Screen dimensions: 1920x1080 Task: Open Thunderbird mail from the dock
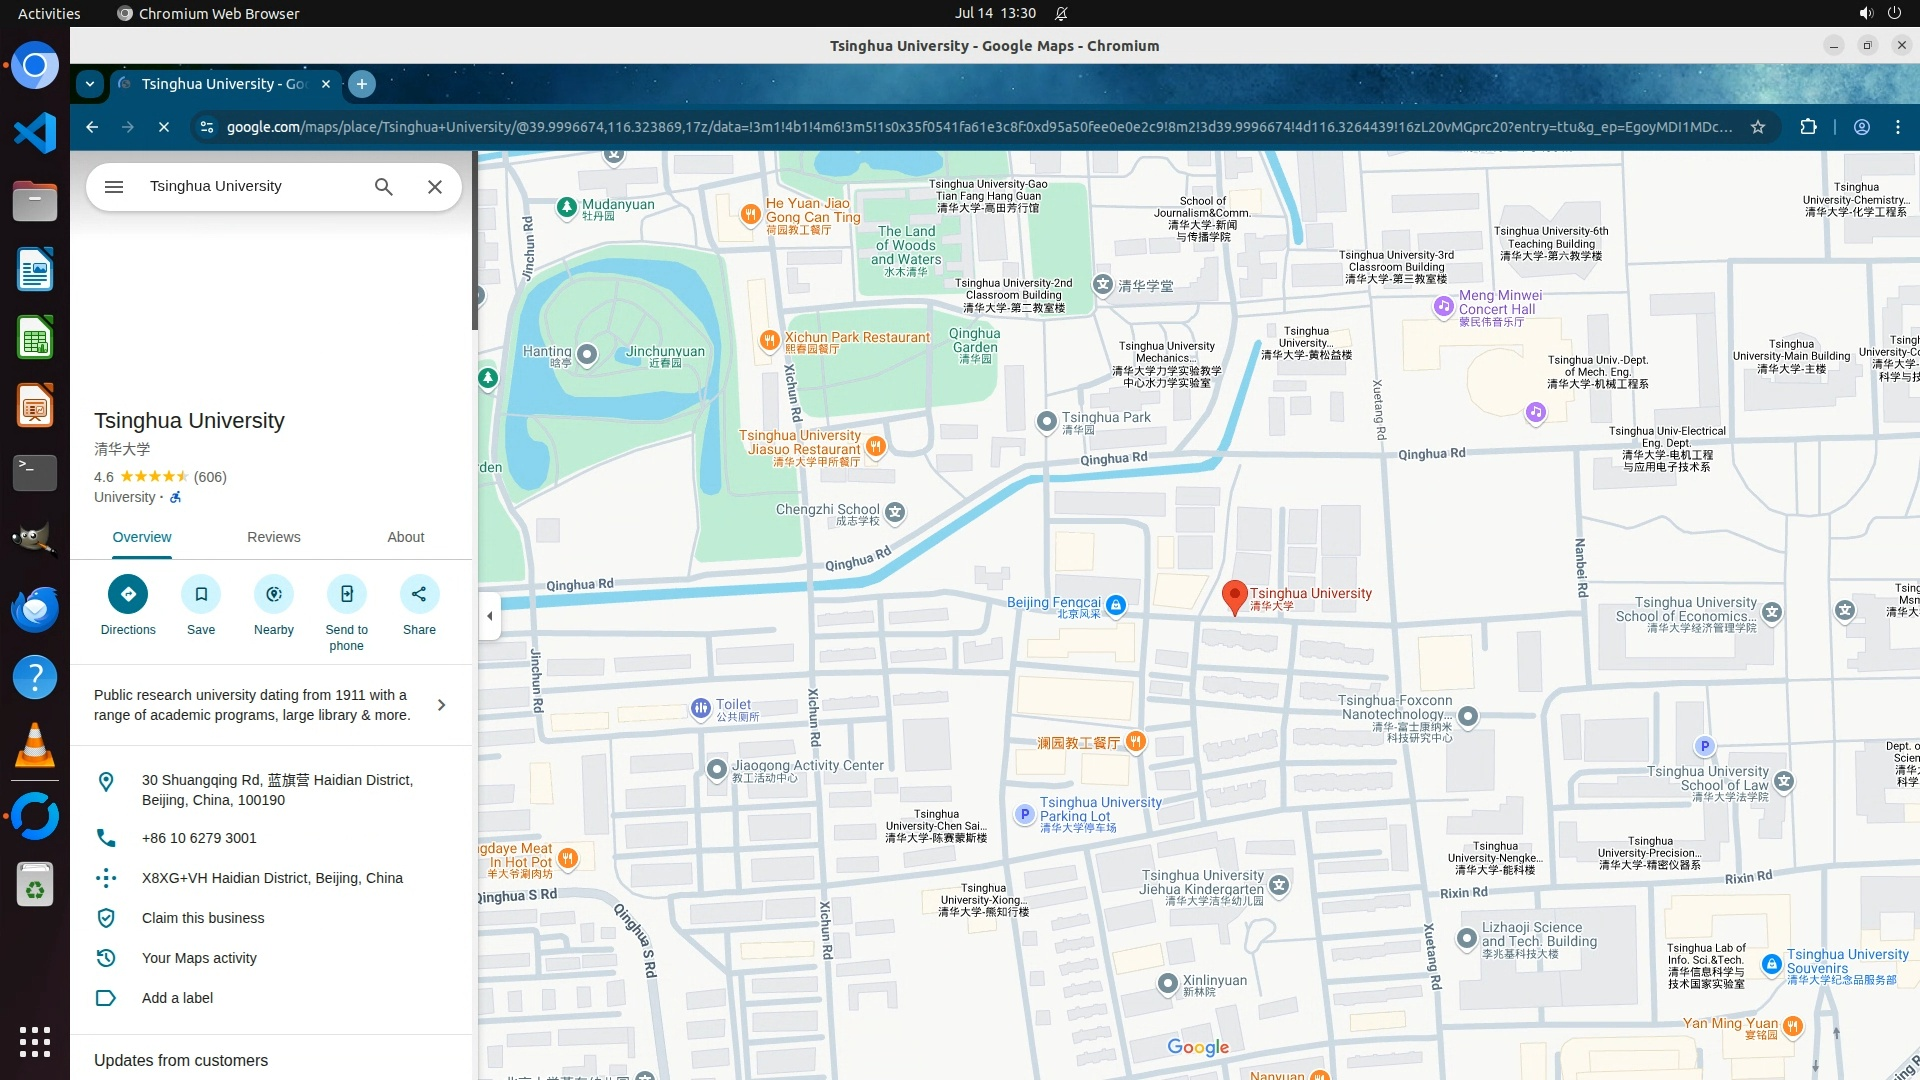point(35,609)
